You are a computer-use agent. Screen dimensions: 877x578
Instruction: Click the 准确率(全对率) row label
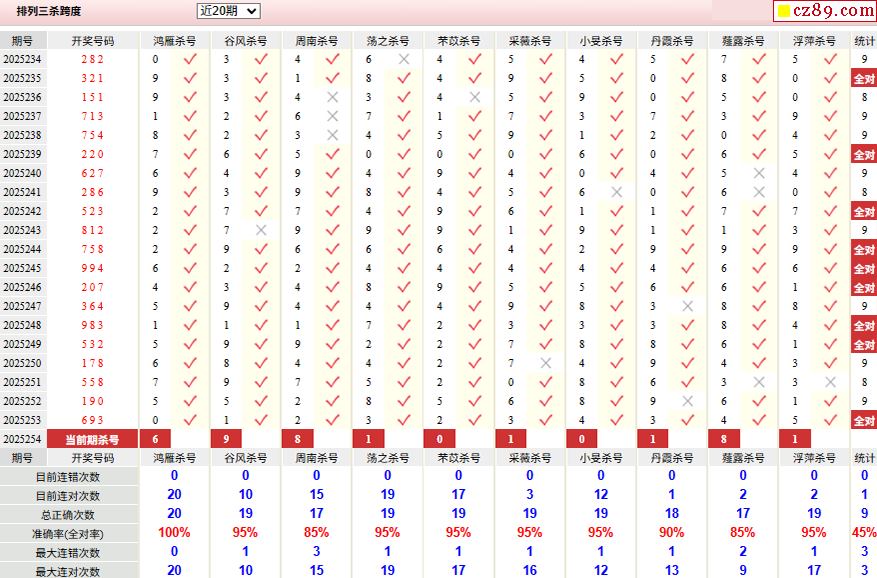click(68, 534)
